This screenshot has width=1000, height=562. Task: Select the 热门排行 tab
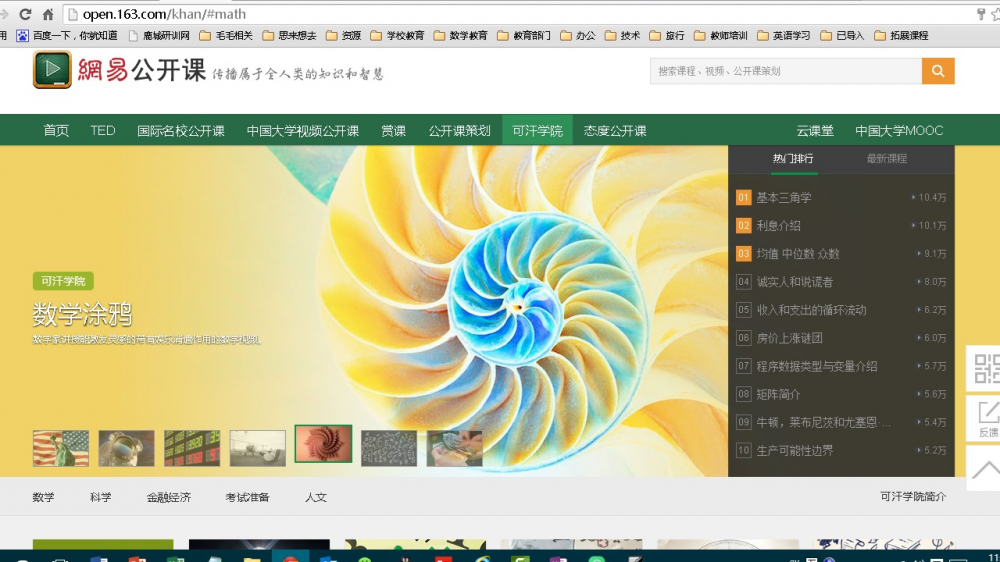pos(793,159)
